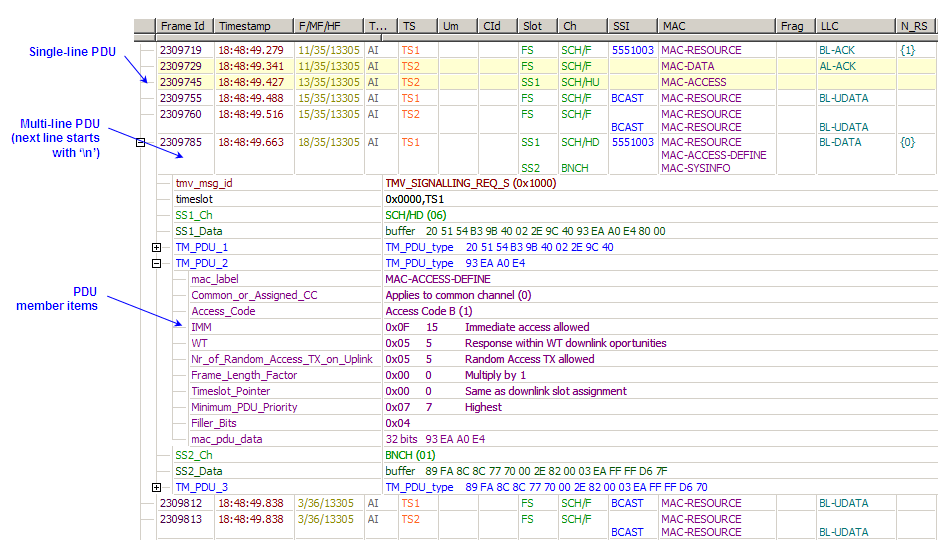951x556 pixels.
Task: Expand the TM_PDU_1 tree node
Action: pyautogui.click(x=156, y=247)
